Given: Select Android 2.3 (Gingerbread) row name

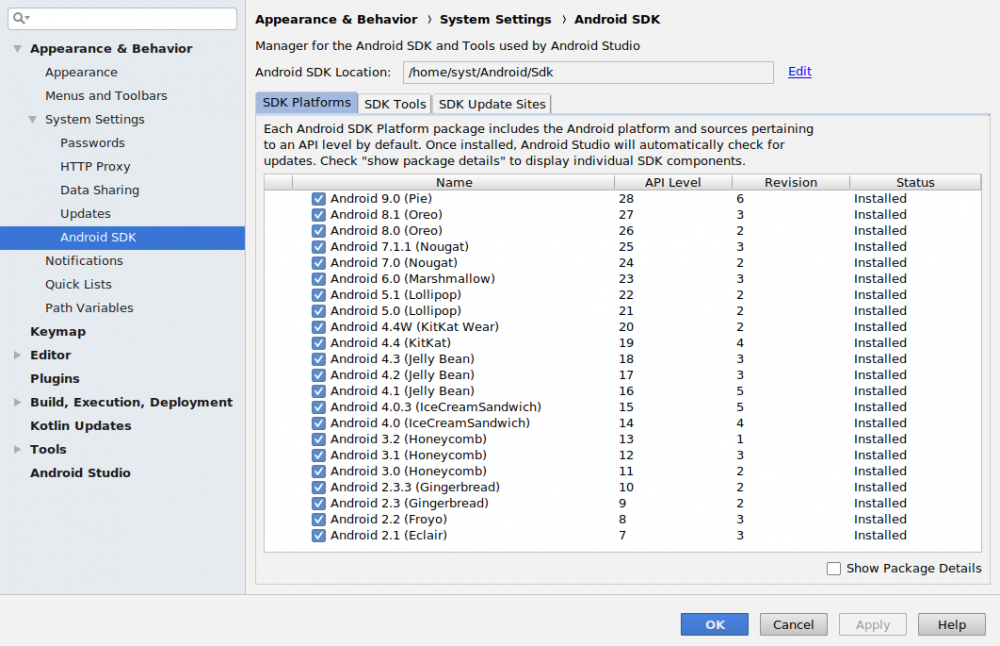Looking at the screenshot, I should [409, 503].
